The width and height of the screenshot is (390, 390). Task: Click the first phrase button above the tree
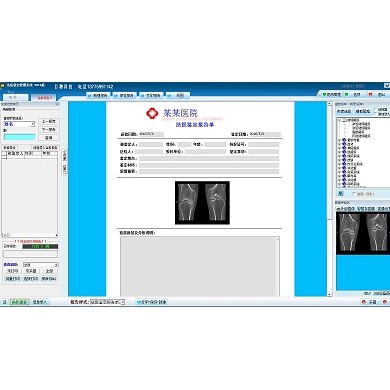point(344,111)
